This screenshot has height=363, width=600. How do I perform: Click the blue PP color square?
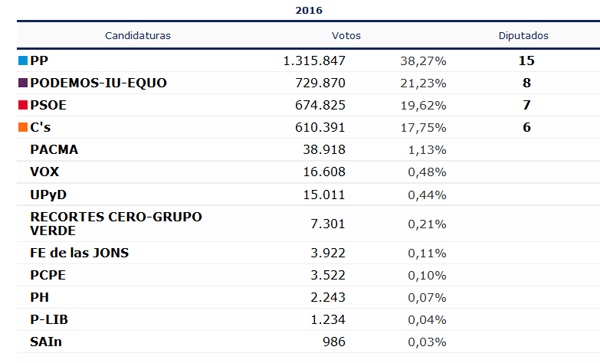23,60
